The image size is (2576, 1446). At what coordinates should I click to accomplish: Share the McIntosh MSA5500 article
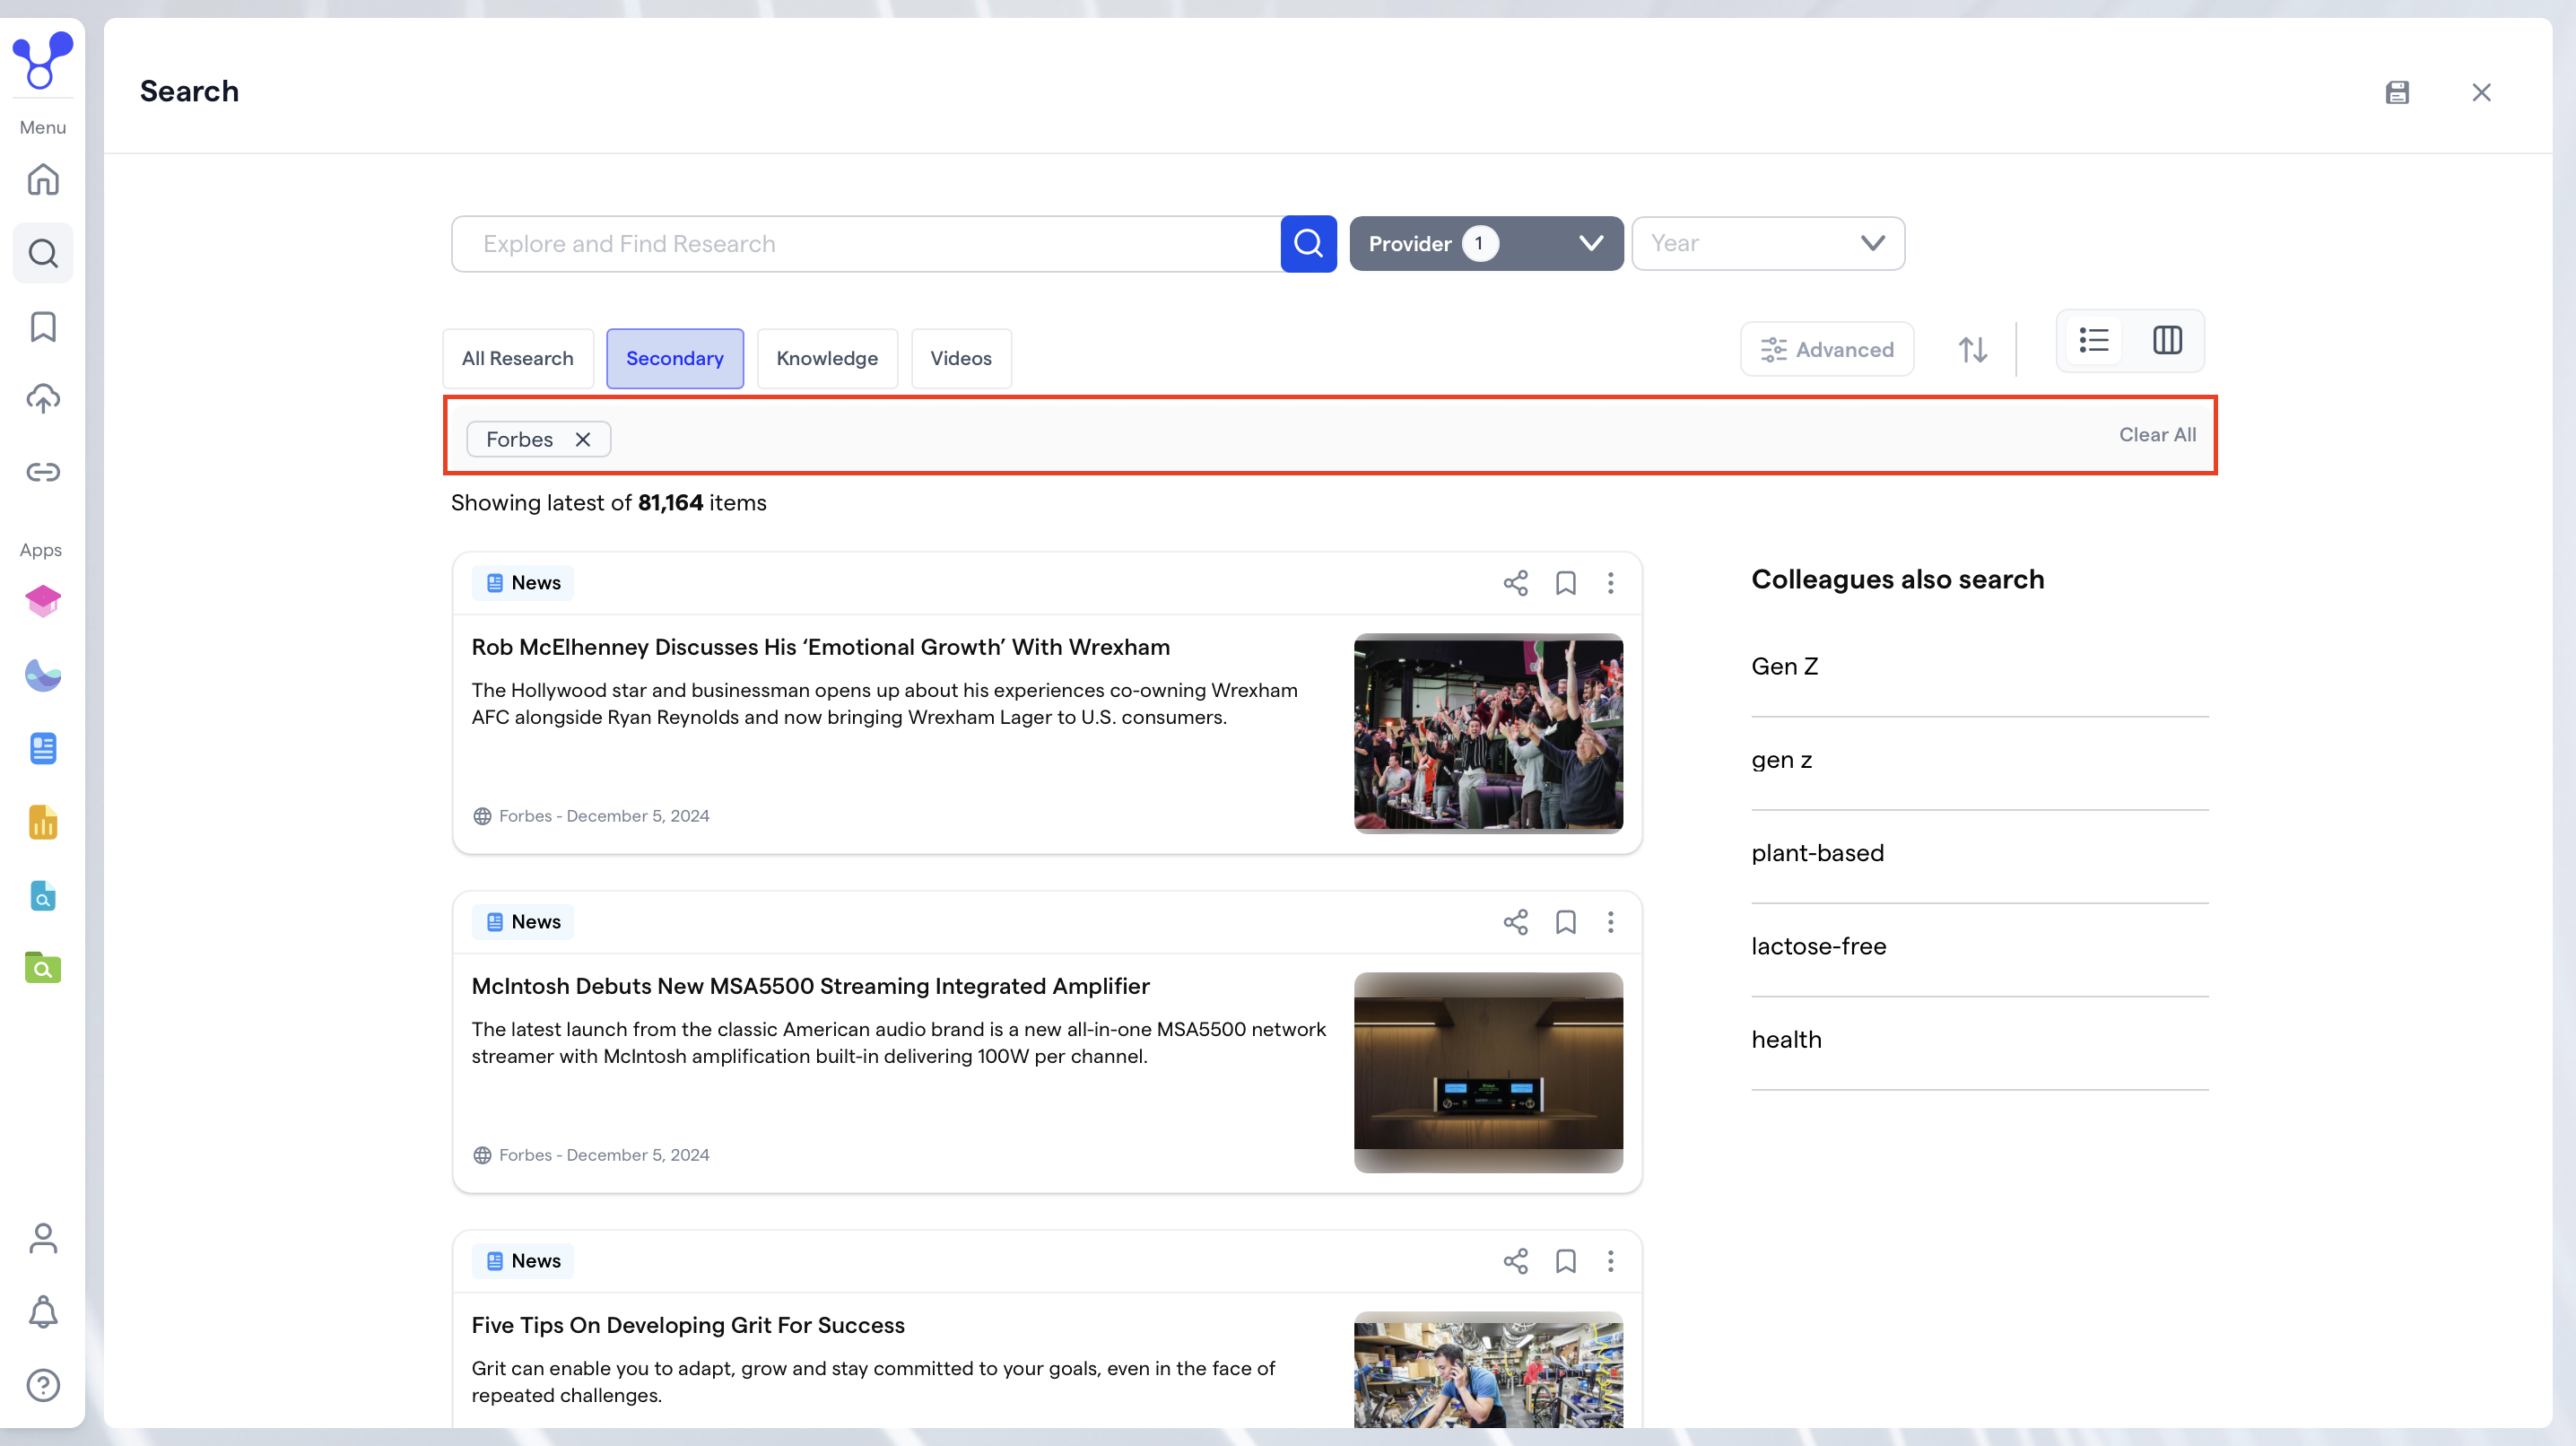tap(1515, 922)
